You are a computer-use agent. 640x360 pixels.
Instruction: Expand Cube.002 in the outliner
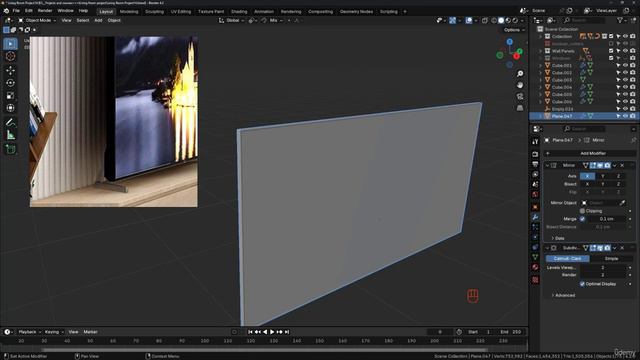[x=541, y=73]
